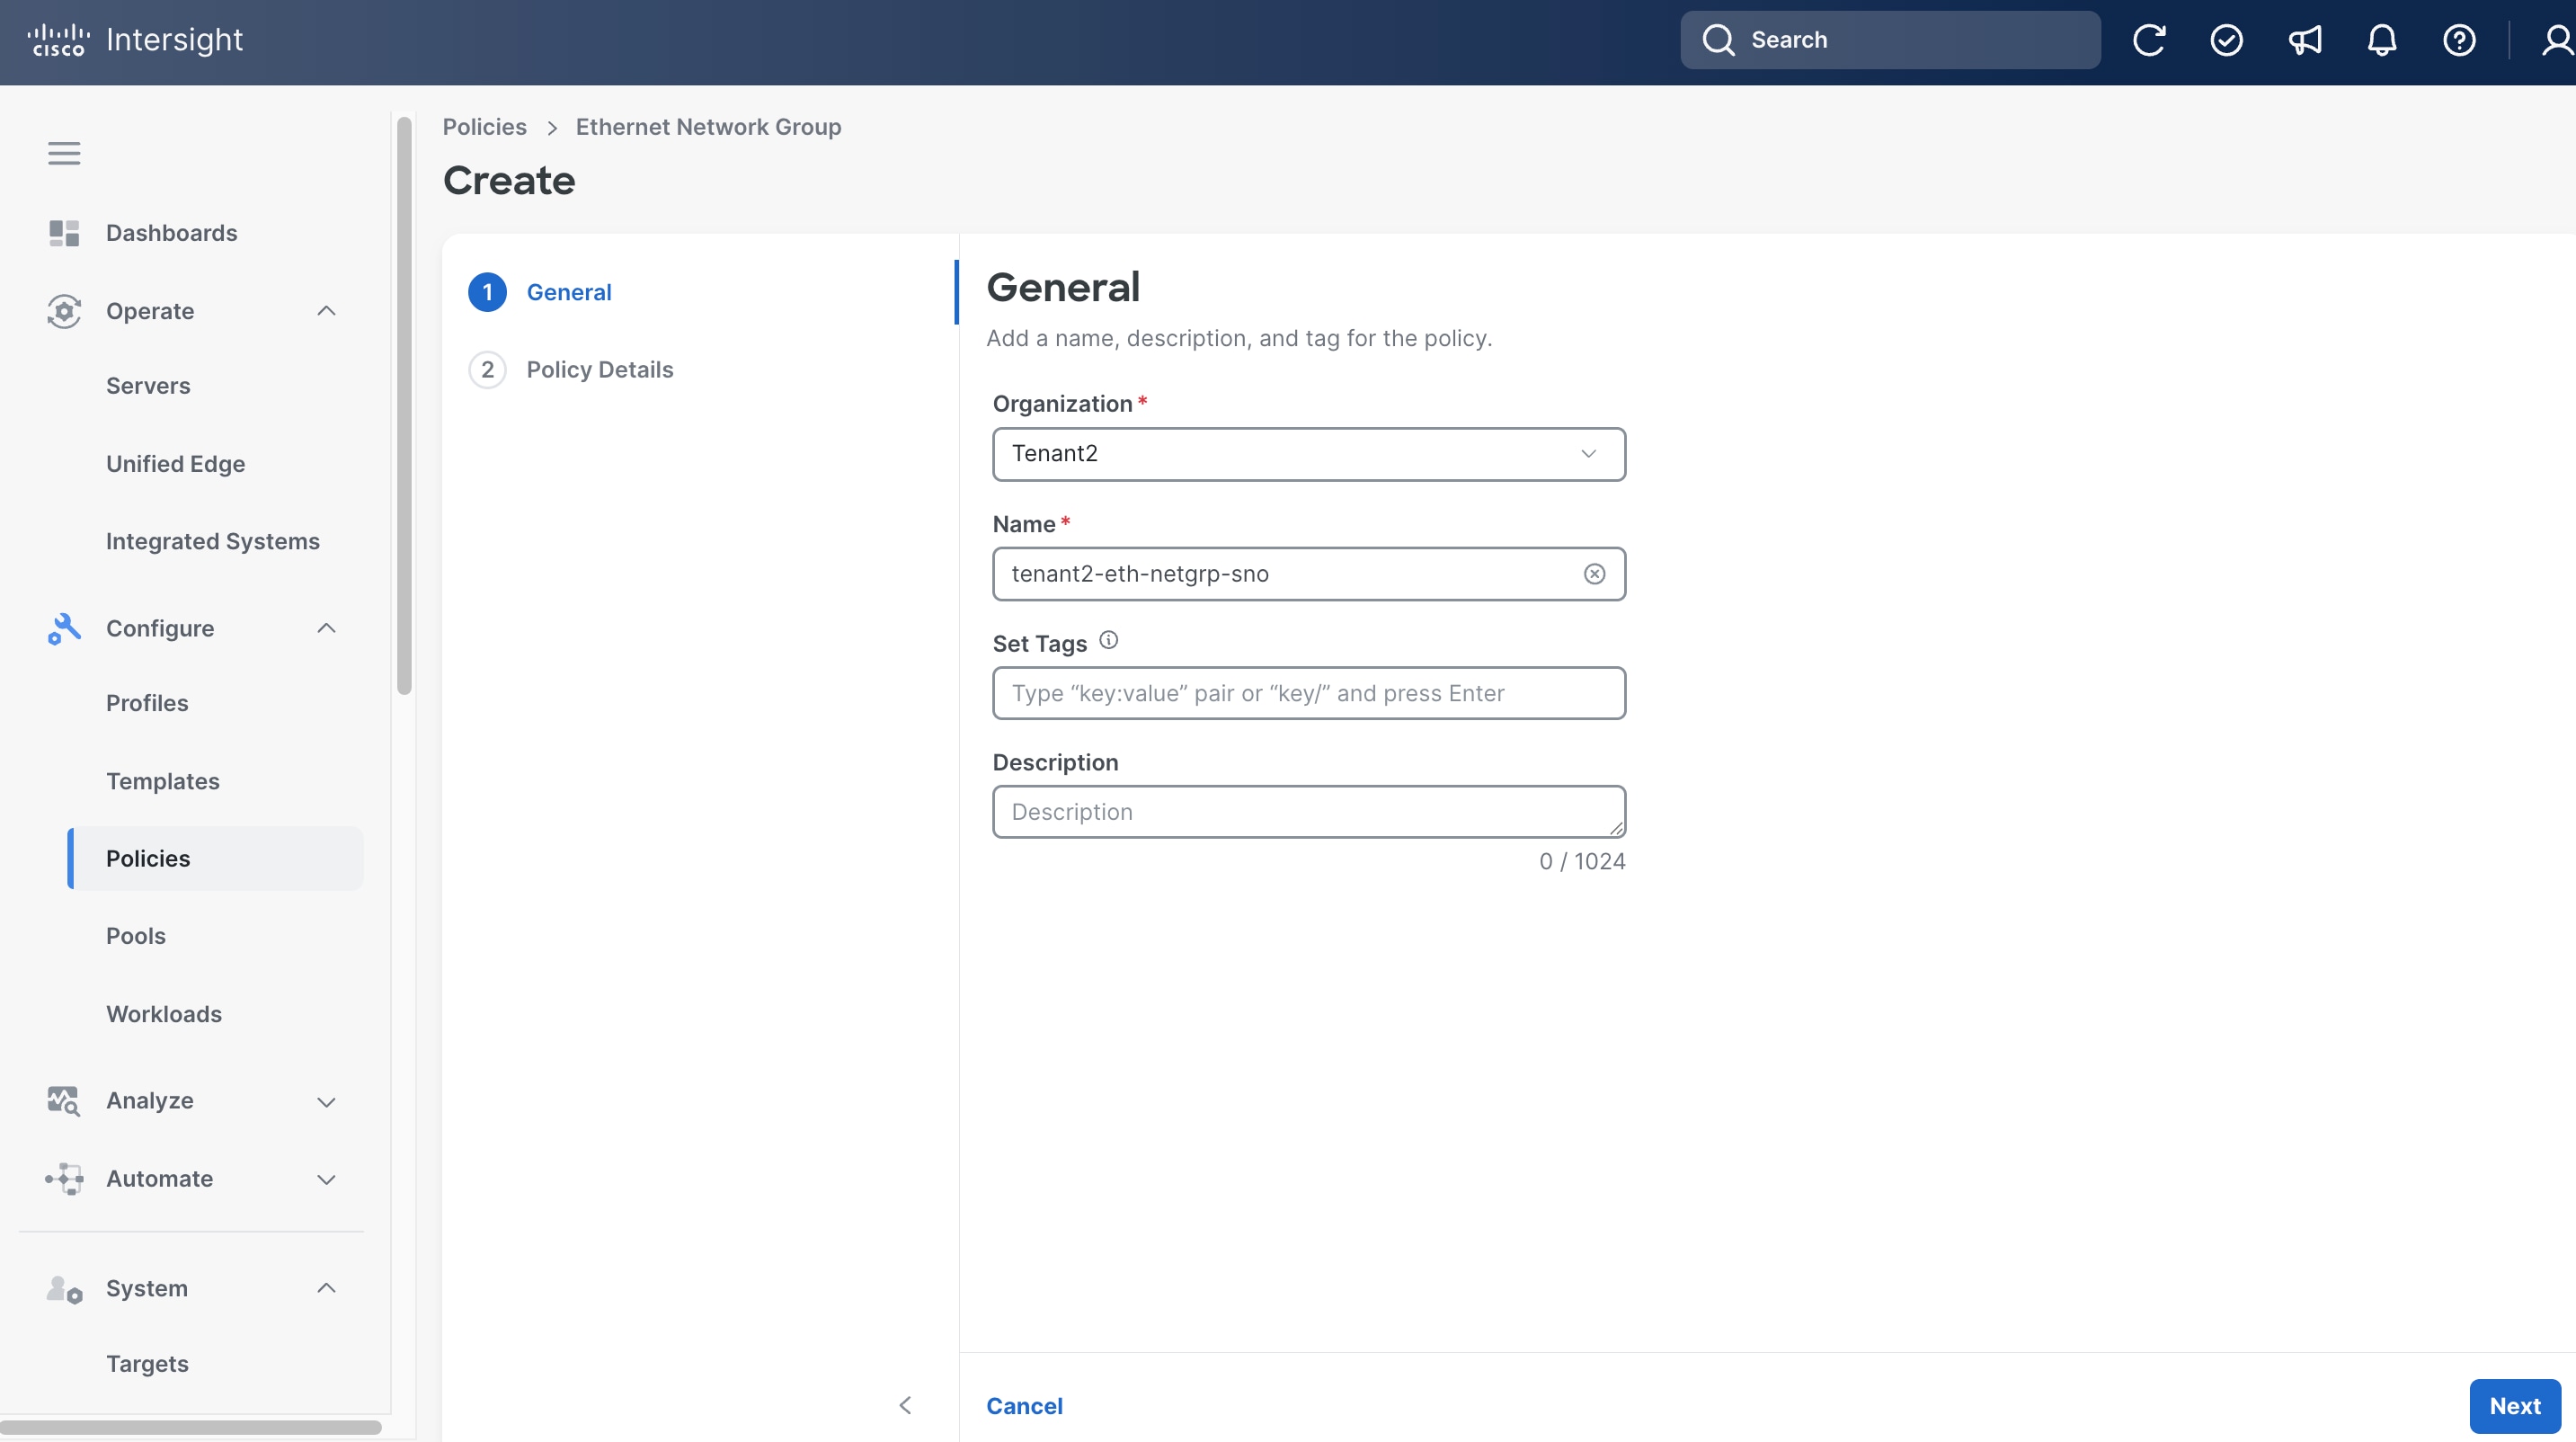Screen dimensions: 2576x1442
Task: Go to Servers in the sidebar
Action: (x=148, y=386)
